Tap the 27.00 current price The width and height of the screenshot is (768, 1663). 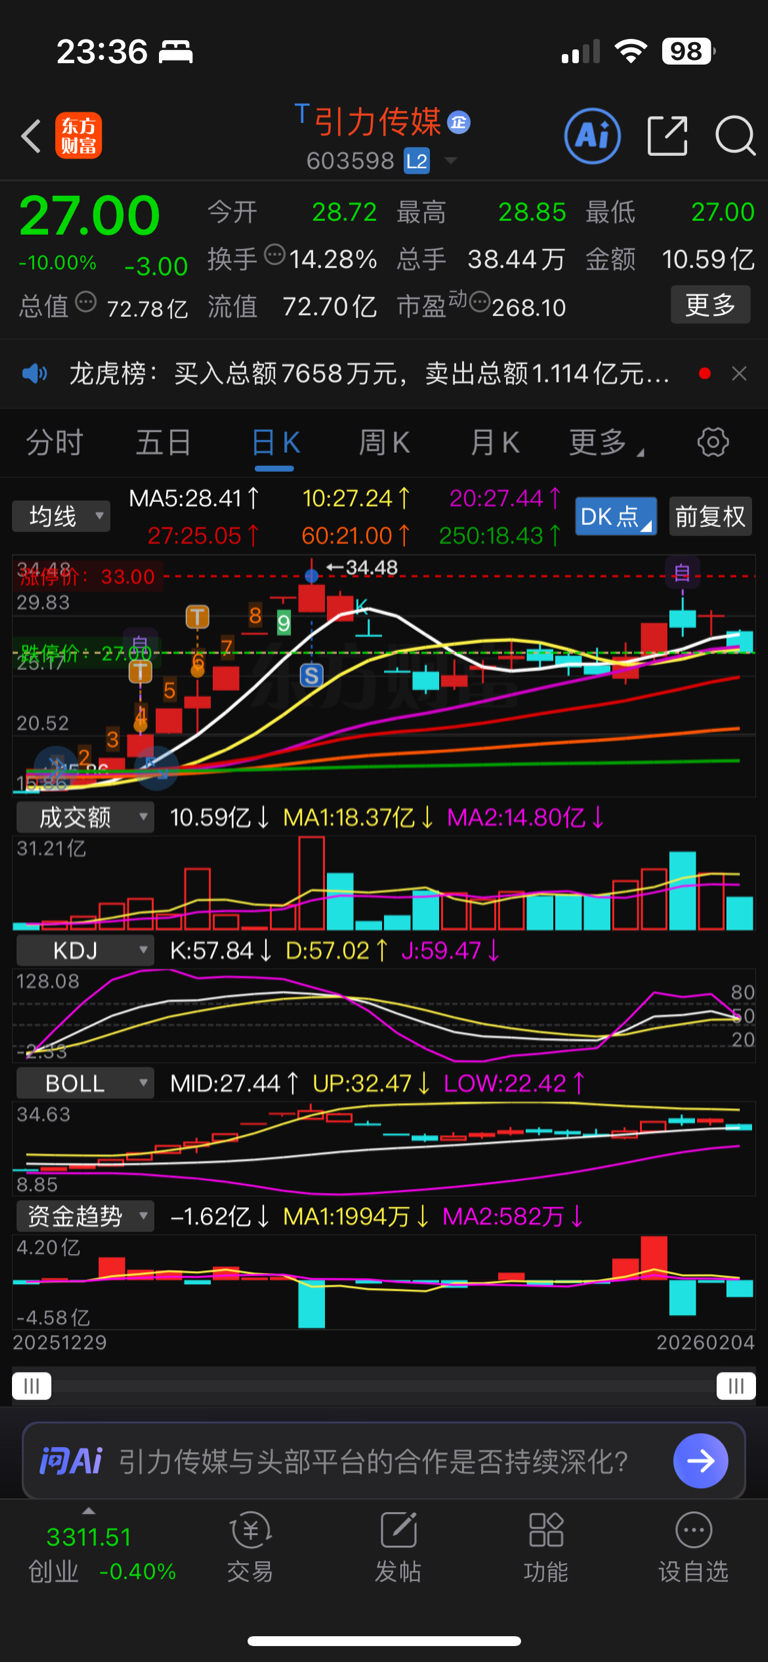click(90, 215)
